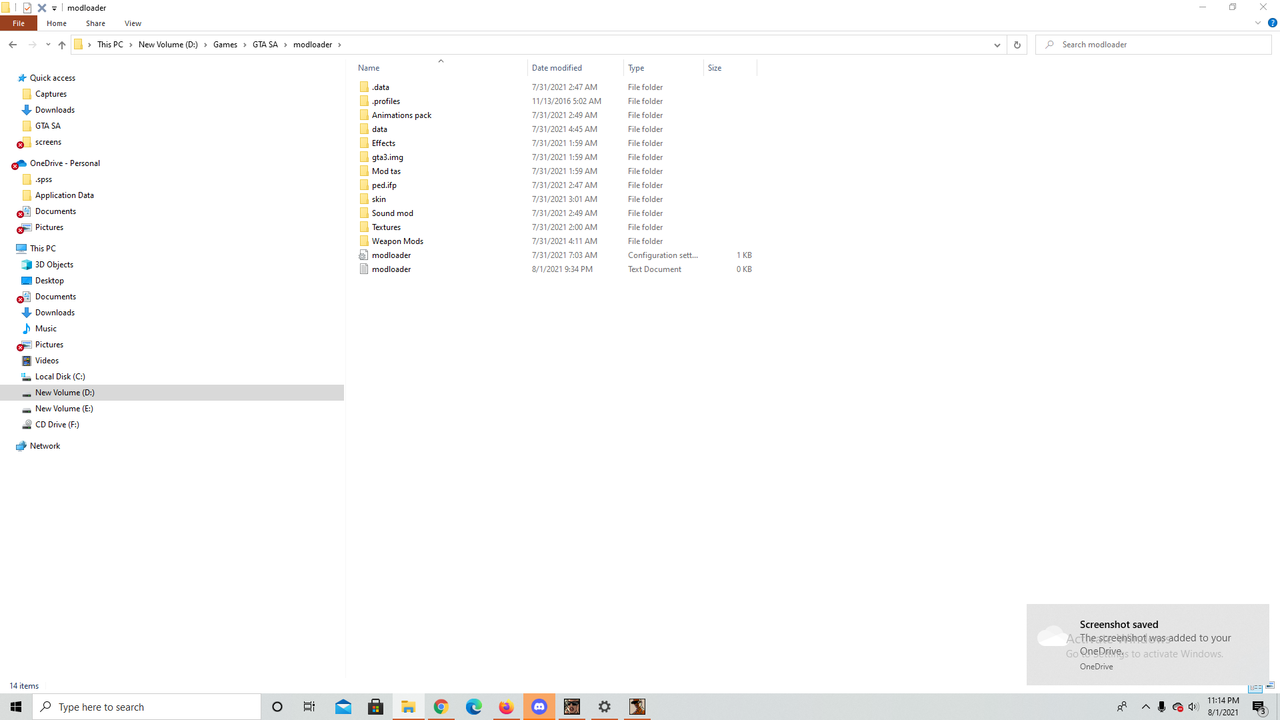Click the Up one level arrow

[62, 45]
